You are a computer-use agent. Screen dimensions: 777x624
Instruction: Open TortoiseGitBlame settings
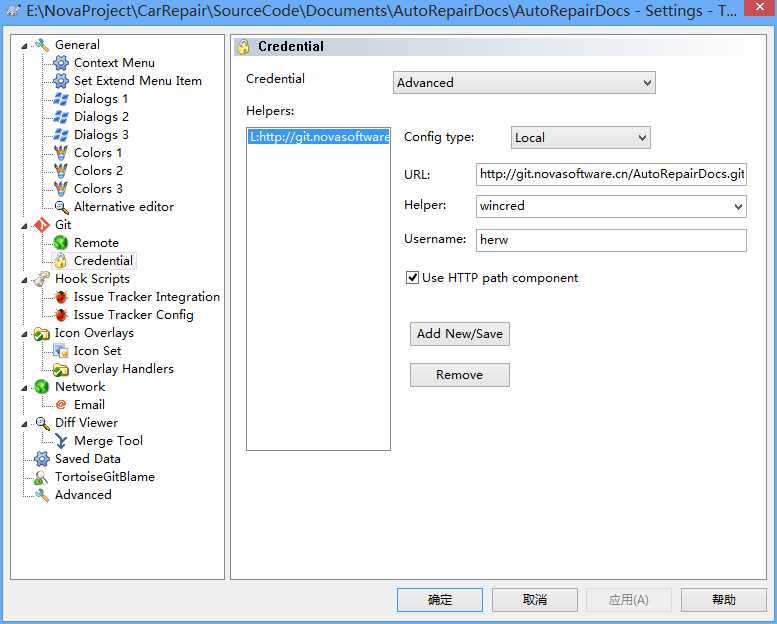(105, 477)
